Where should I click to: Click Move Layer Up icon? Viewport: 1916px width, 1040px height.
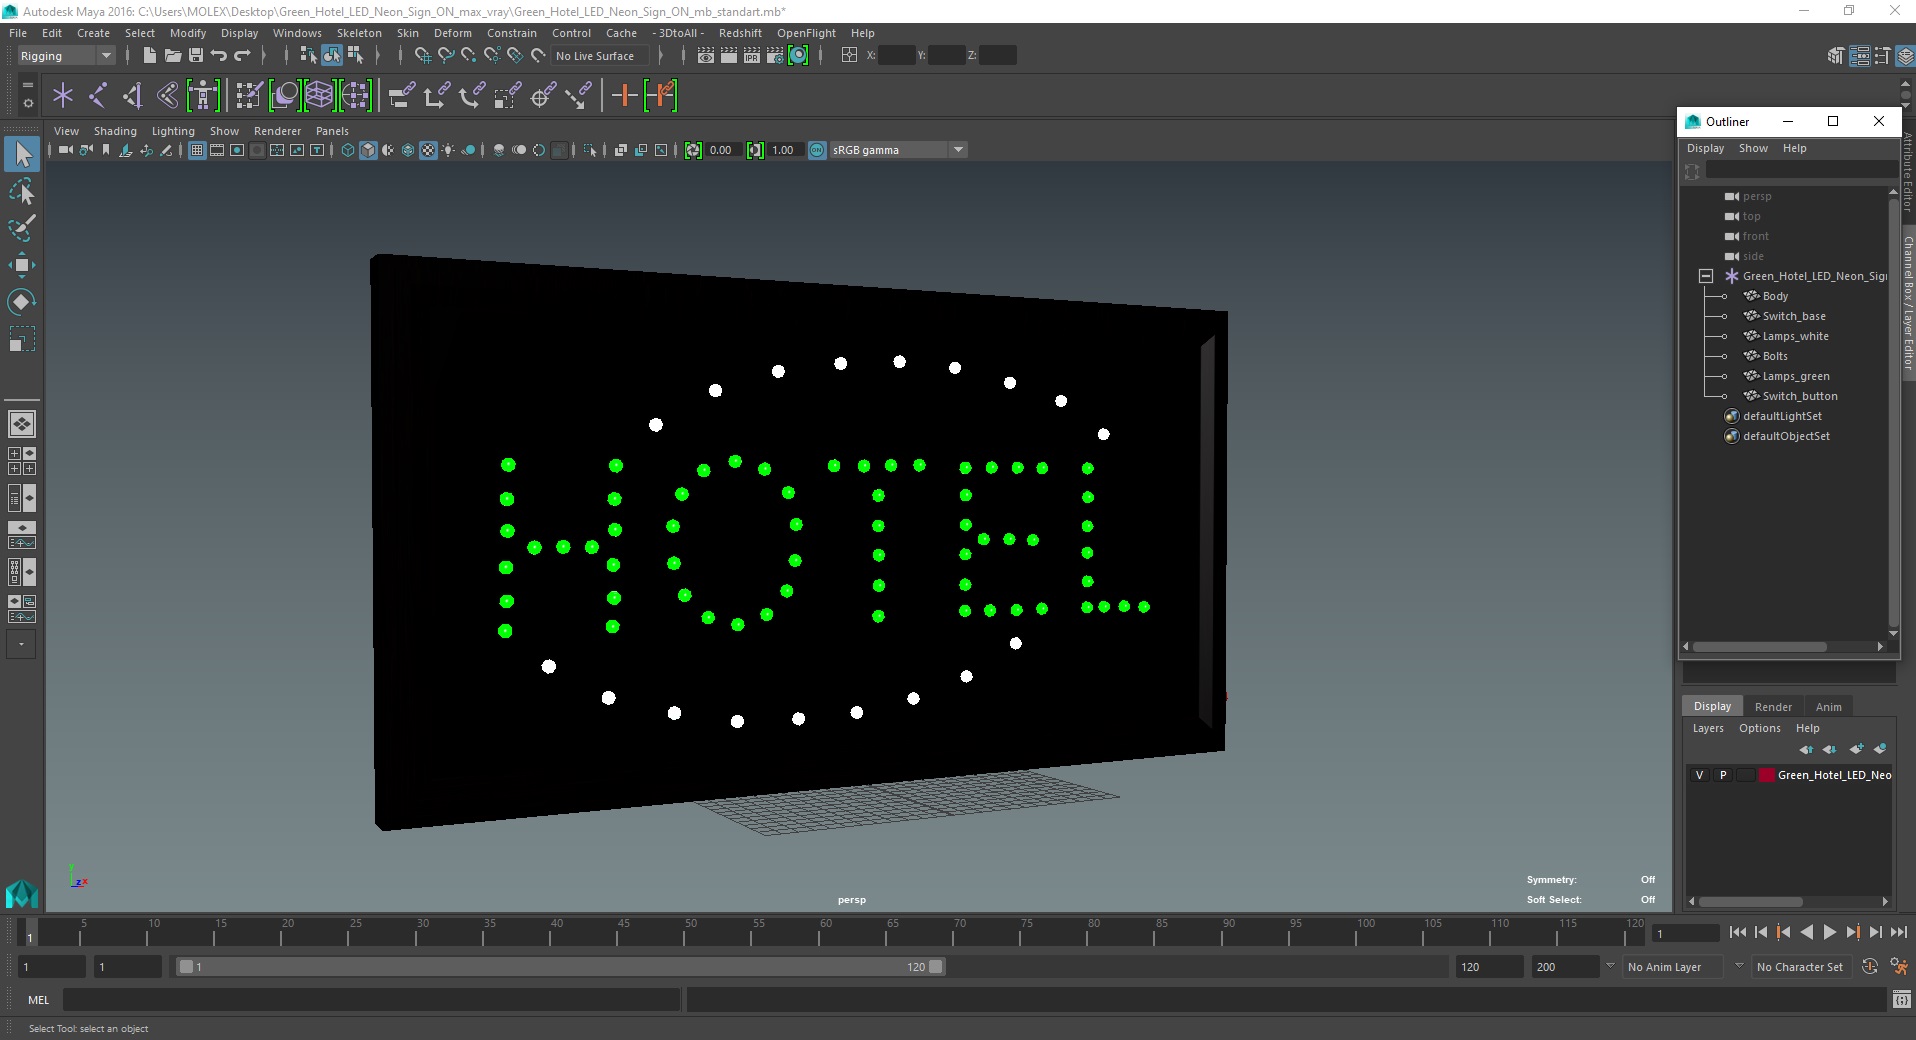pos(1806,749)
